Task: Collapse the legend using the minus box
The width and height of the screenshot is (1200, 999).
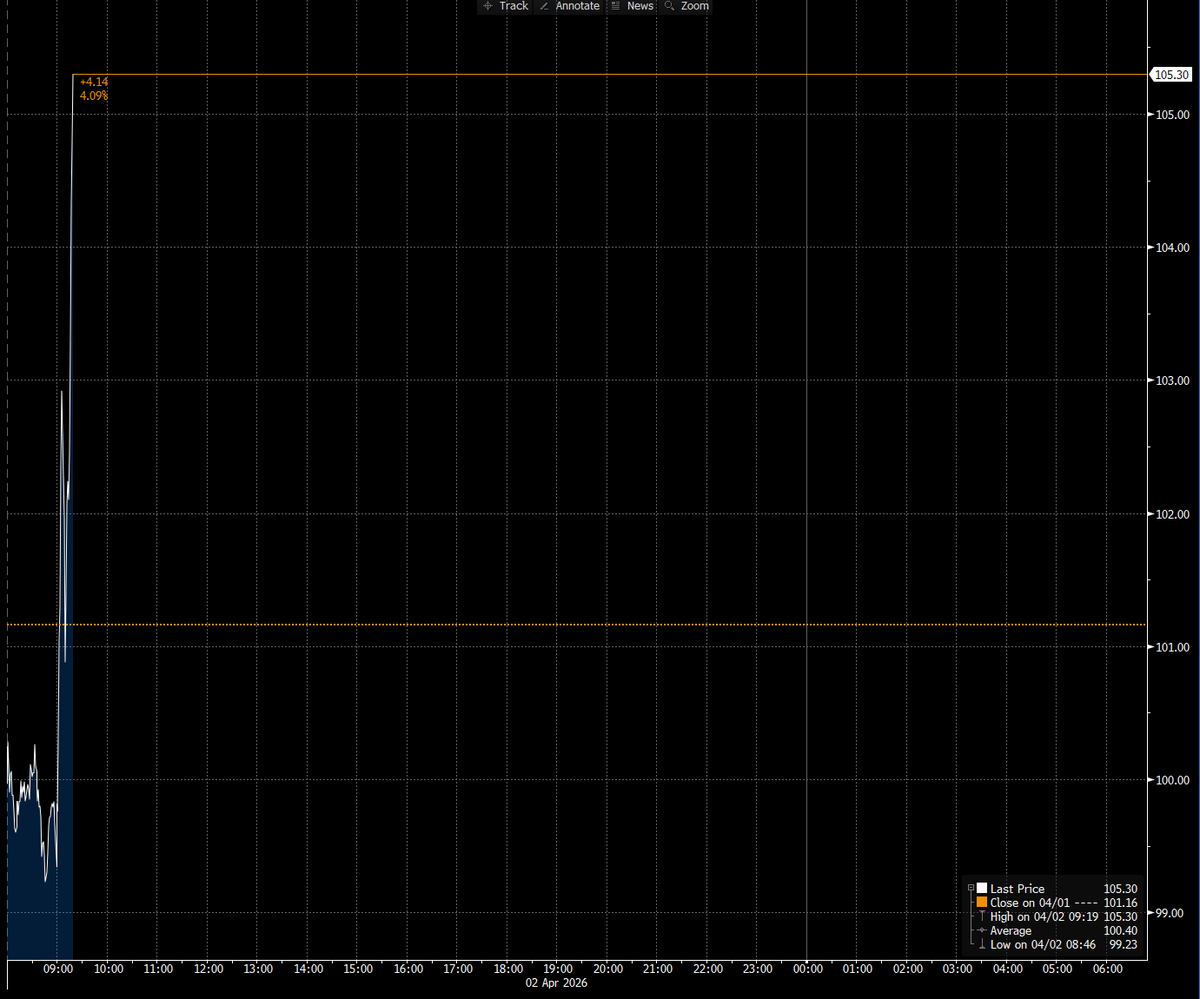Action: 971,888
